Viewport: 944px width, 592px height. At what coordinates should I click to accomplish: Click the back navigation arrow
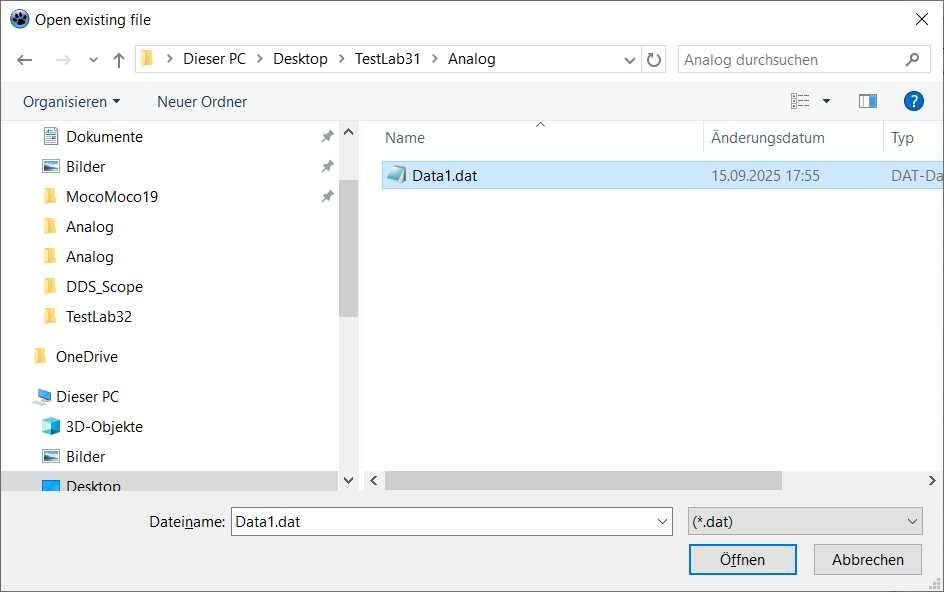tap(25, 60)
